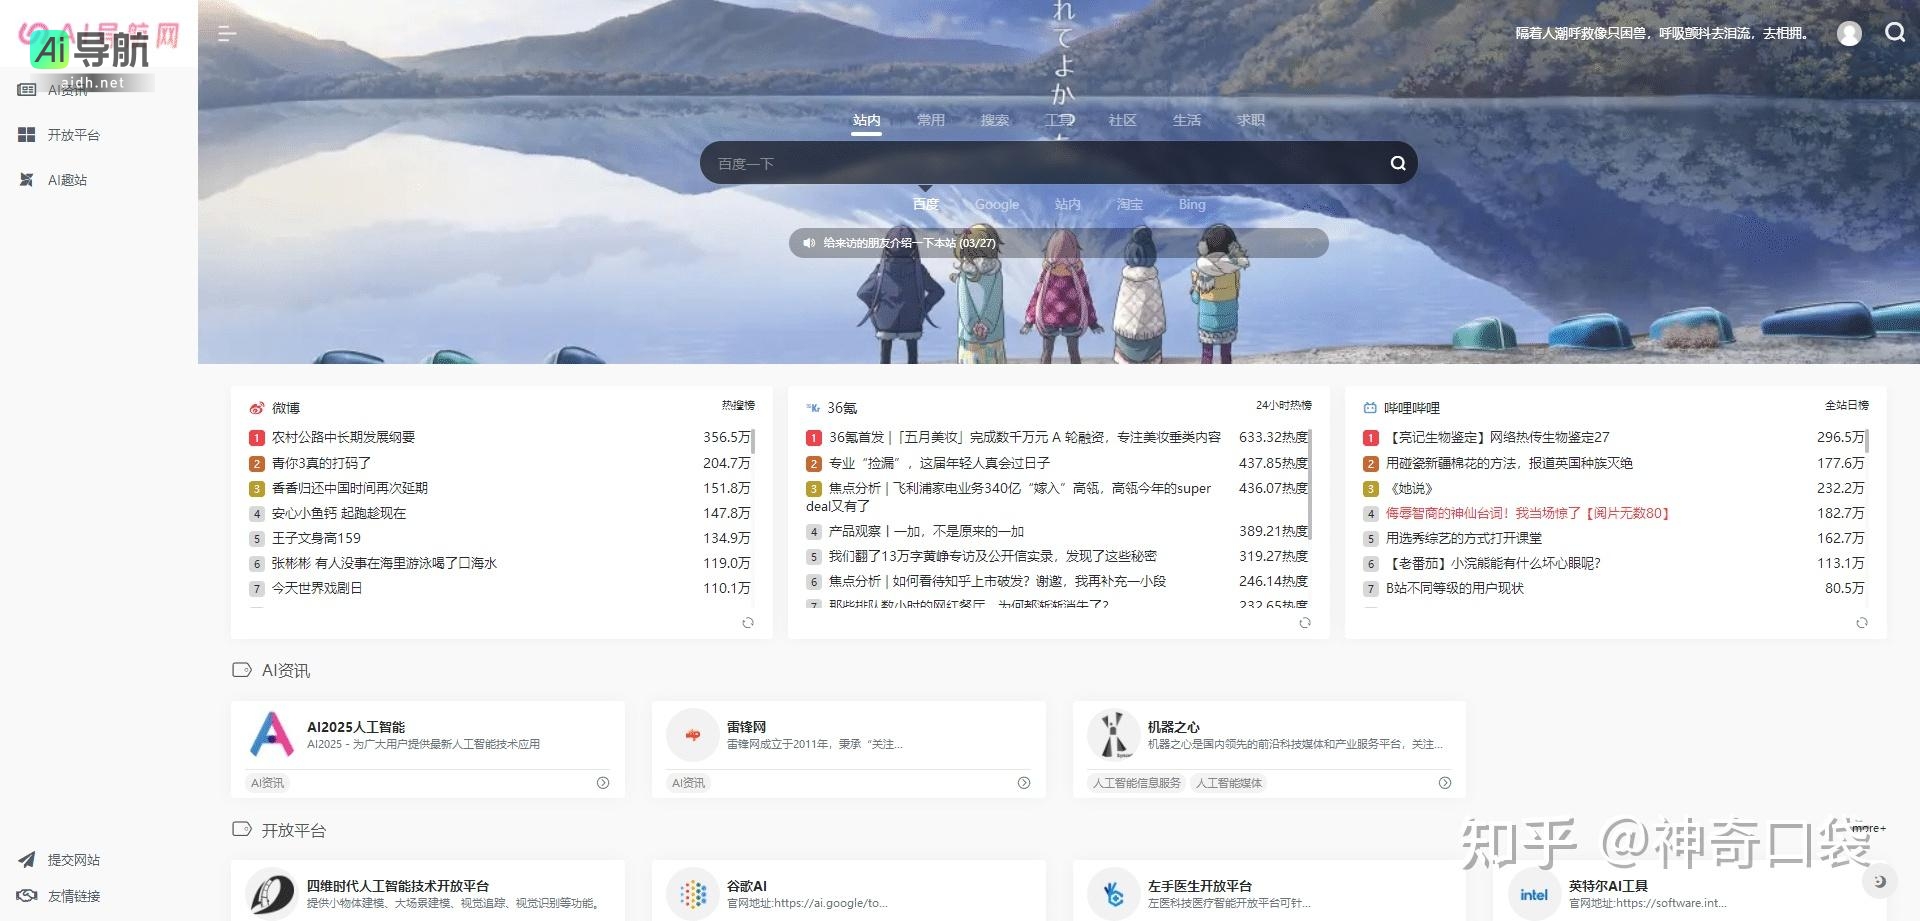Screen dimensions: 1920x921
Task: Switch to the 求职 search tab
Action: click(1250, 120)
